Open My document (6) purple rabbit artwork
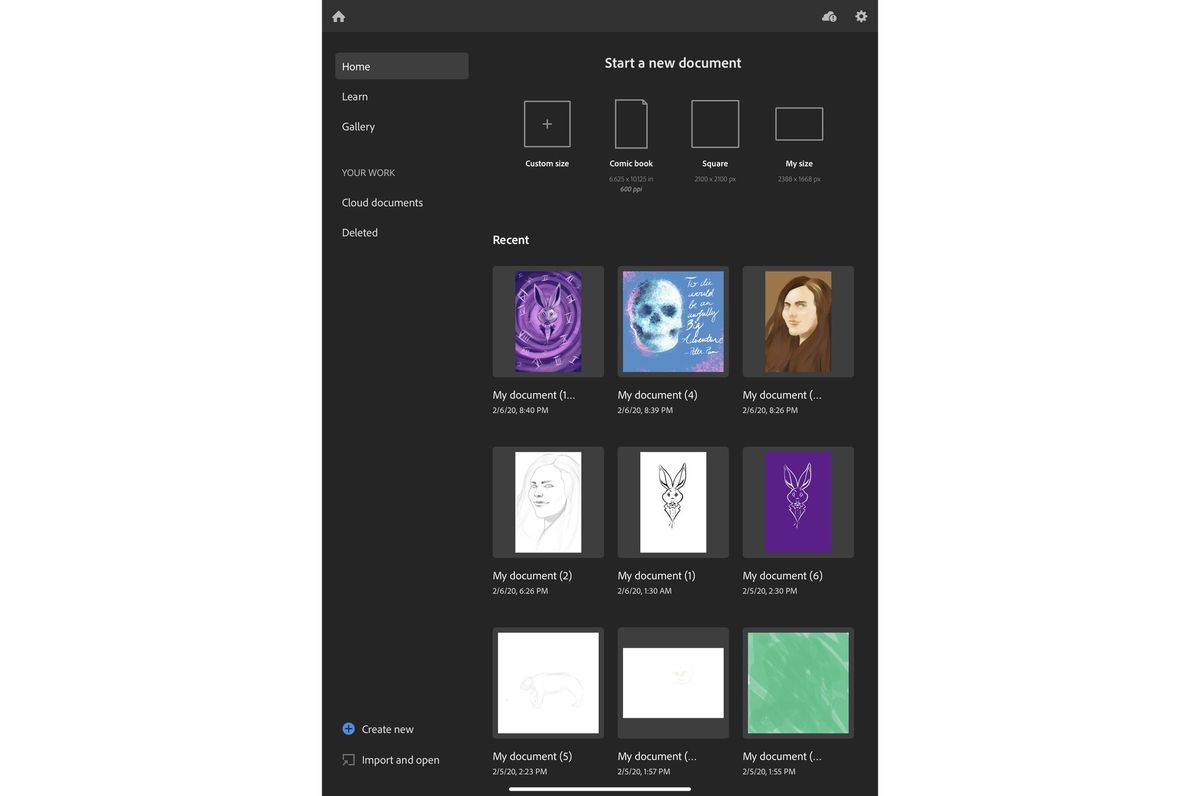The height and width of the screenshot is (796, 1200). coord(798,501)
